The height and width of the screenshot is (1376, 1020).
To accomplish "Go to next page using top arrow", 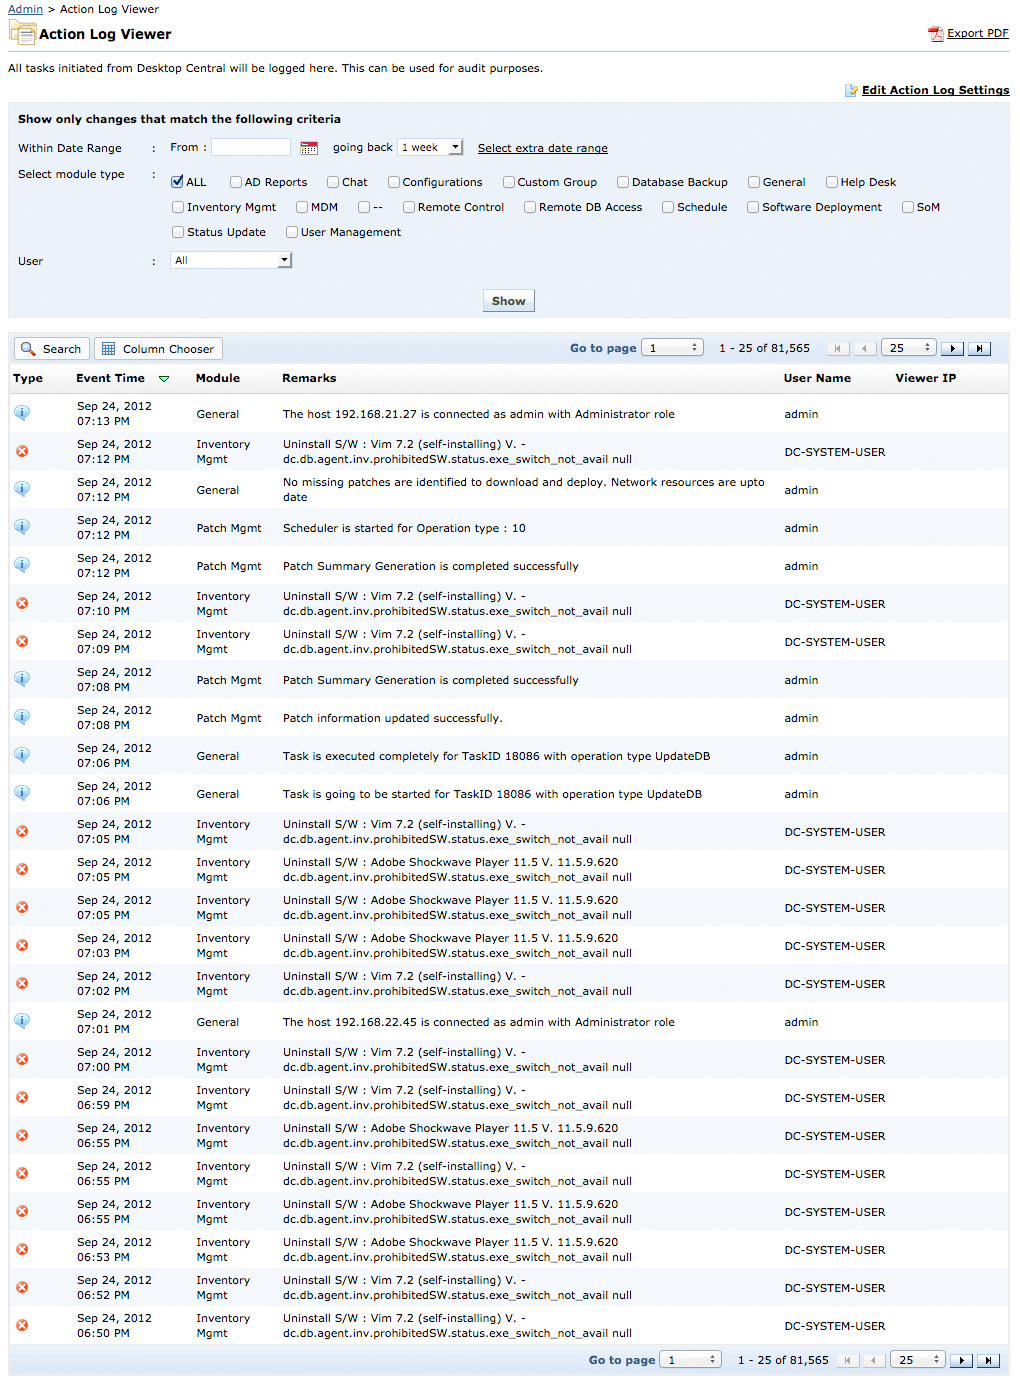I will 953,349.
